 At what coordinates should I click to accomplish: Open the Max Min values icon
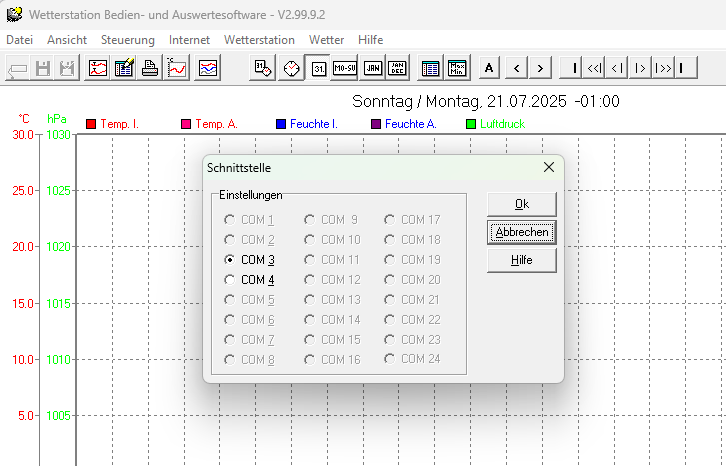click(x=457, y=69)
